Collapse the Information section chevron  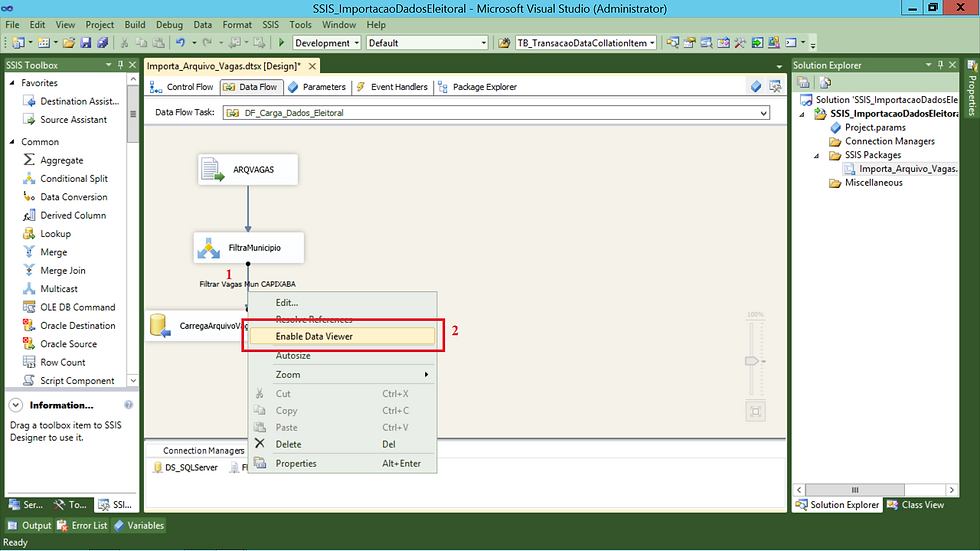coord(16,405)
